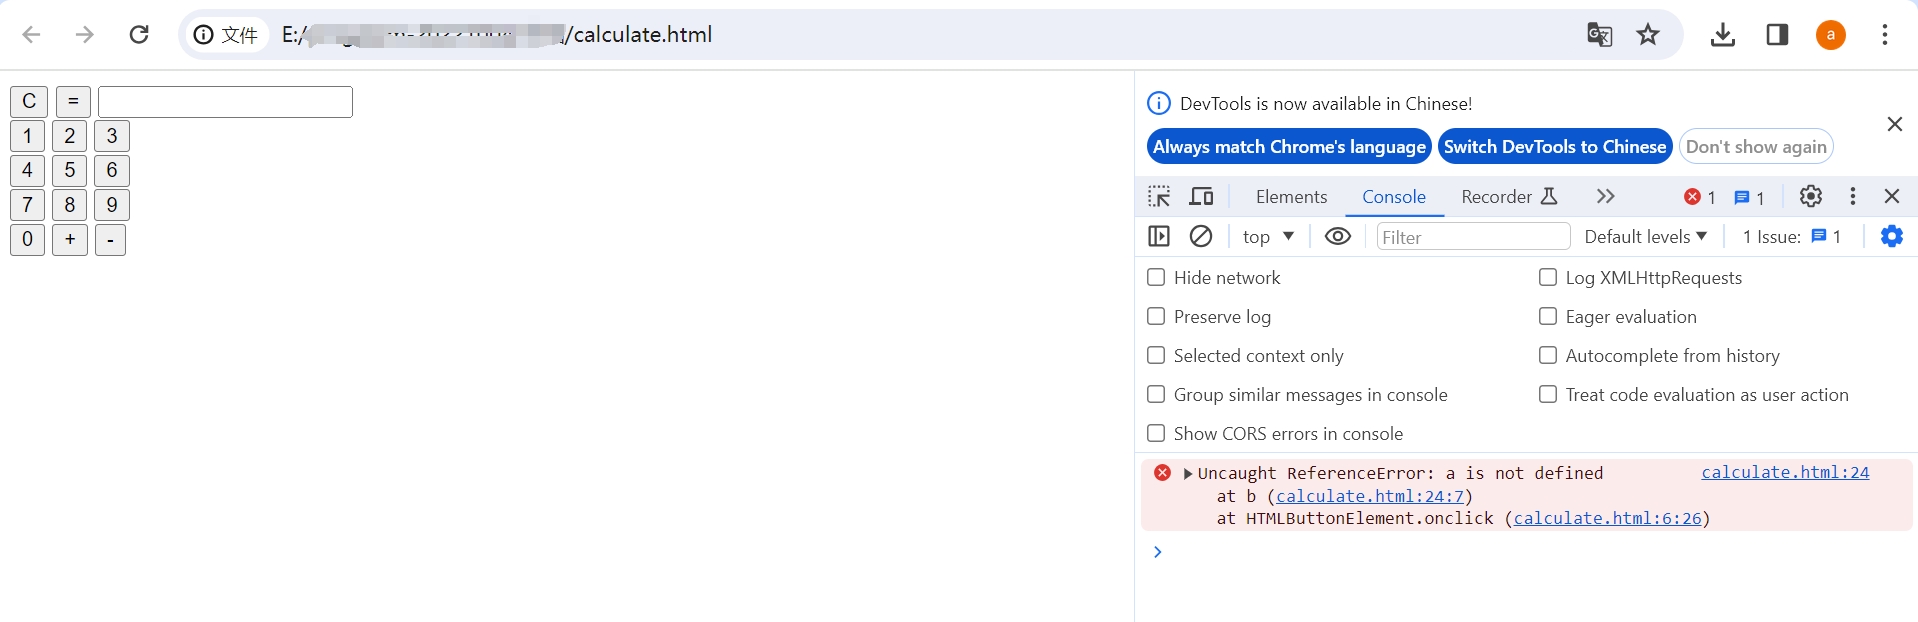Screen dimensions: 1918x622
Task: Click the console Filter input field
Action: point(1472,237)
